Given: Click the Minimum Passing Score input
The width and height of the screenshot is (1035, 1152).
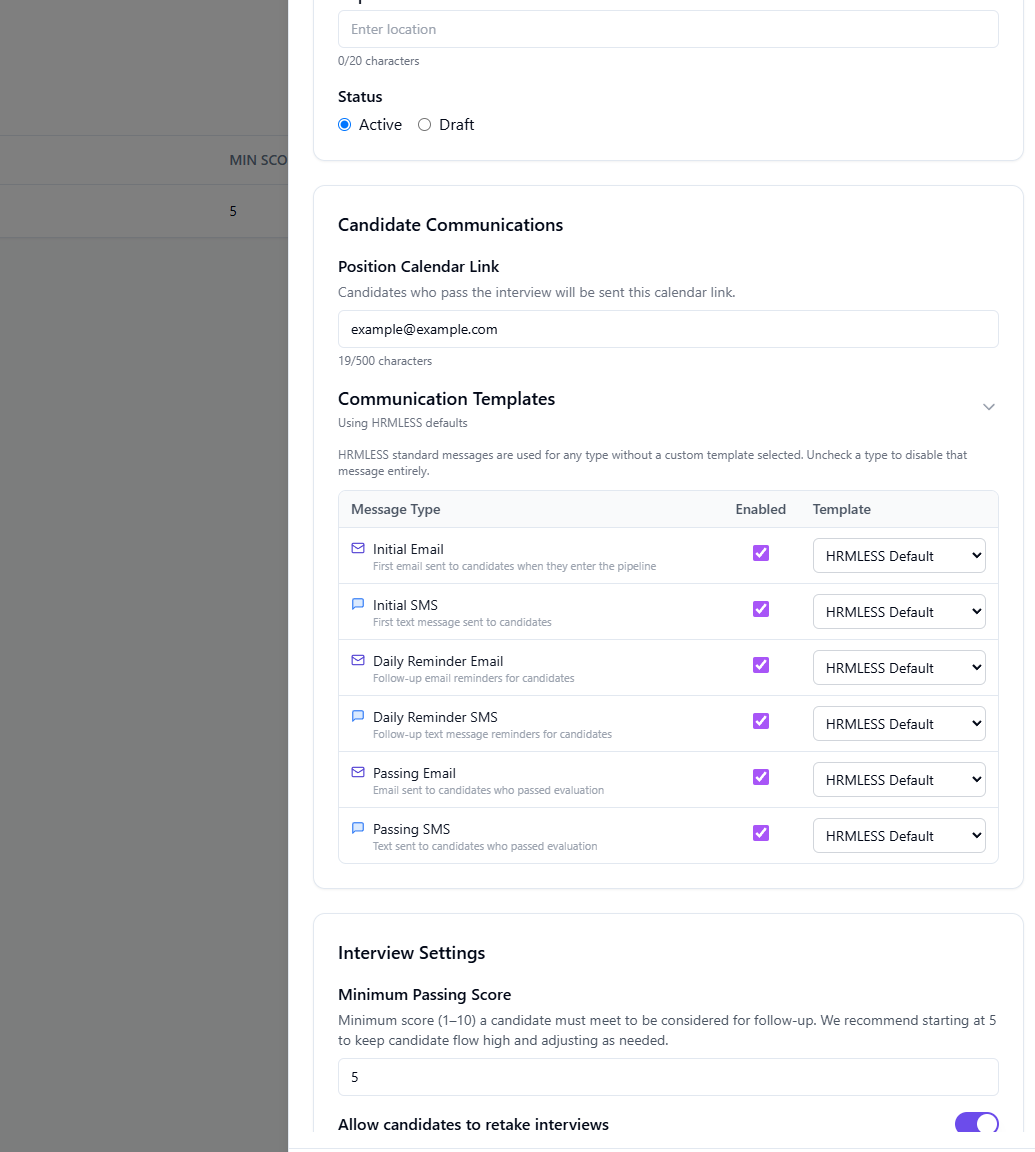Looking at the screenshot, I should pyautogui.click(x=668, y=1077).
